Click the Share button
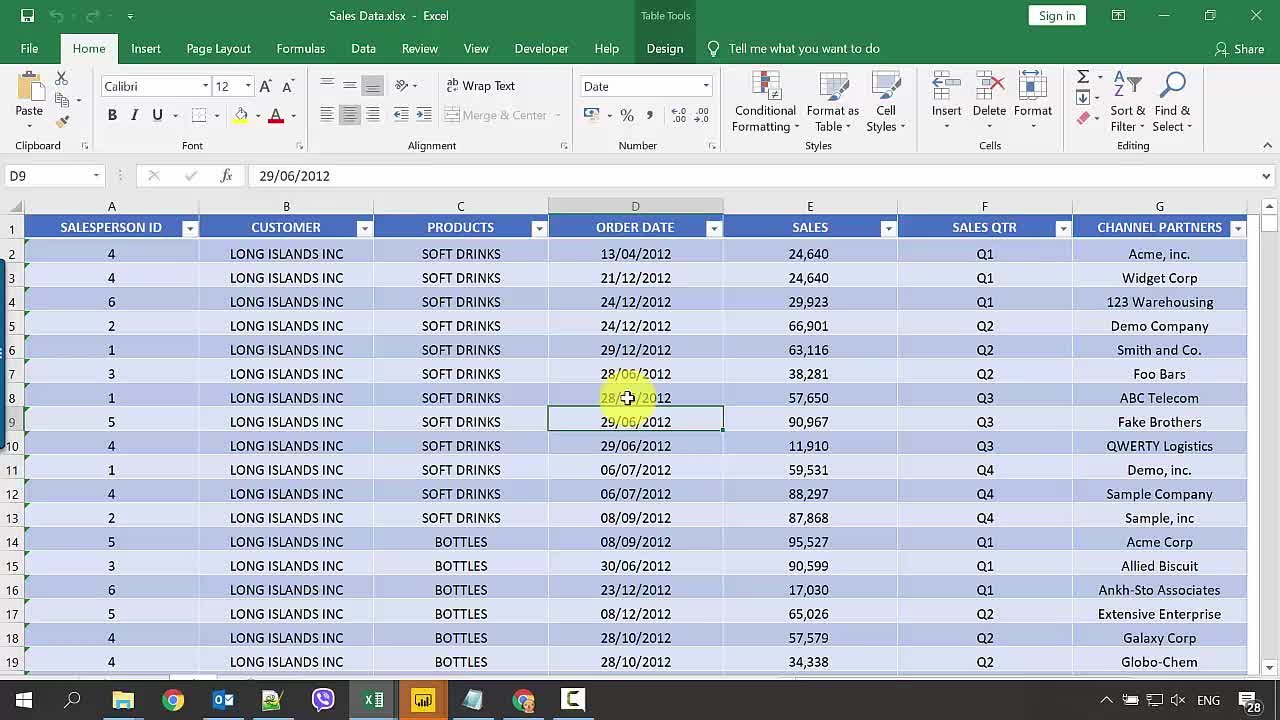The width and height of the screenshot is (1280, 720). [x=1239, y=48]
